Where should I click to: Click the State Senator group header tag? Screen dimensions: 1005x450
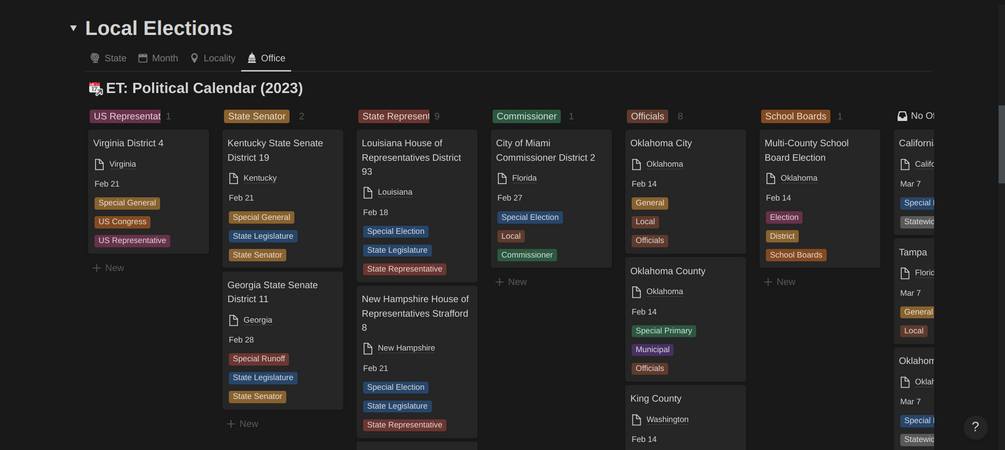click(256, 116)
